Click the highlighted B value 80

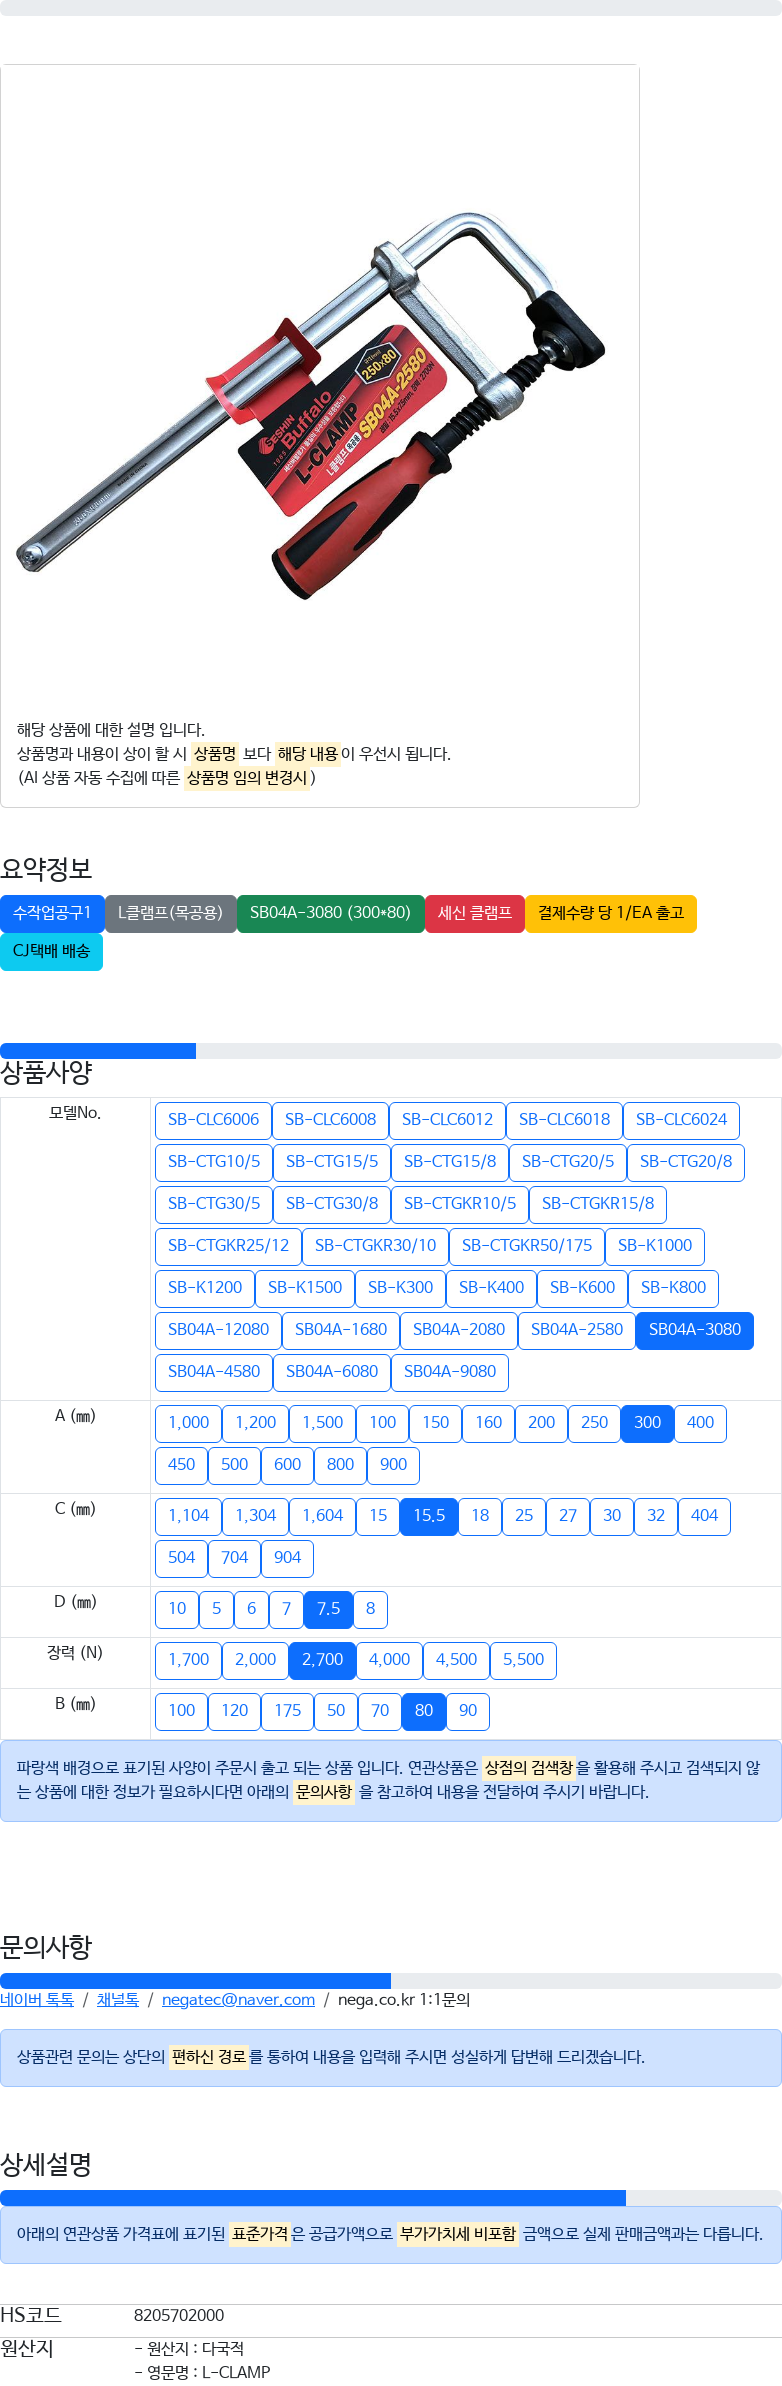pos(424,1711)
